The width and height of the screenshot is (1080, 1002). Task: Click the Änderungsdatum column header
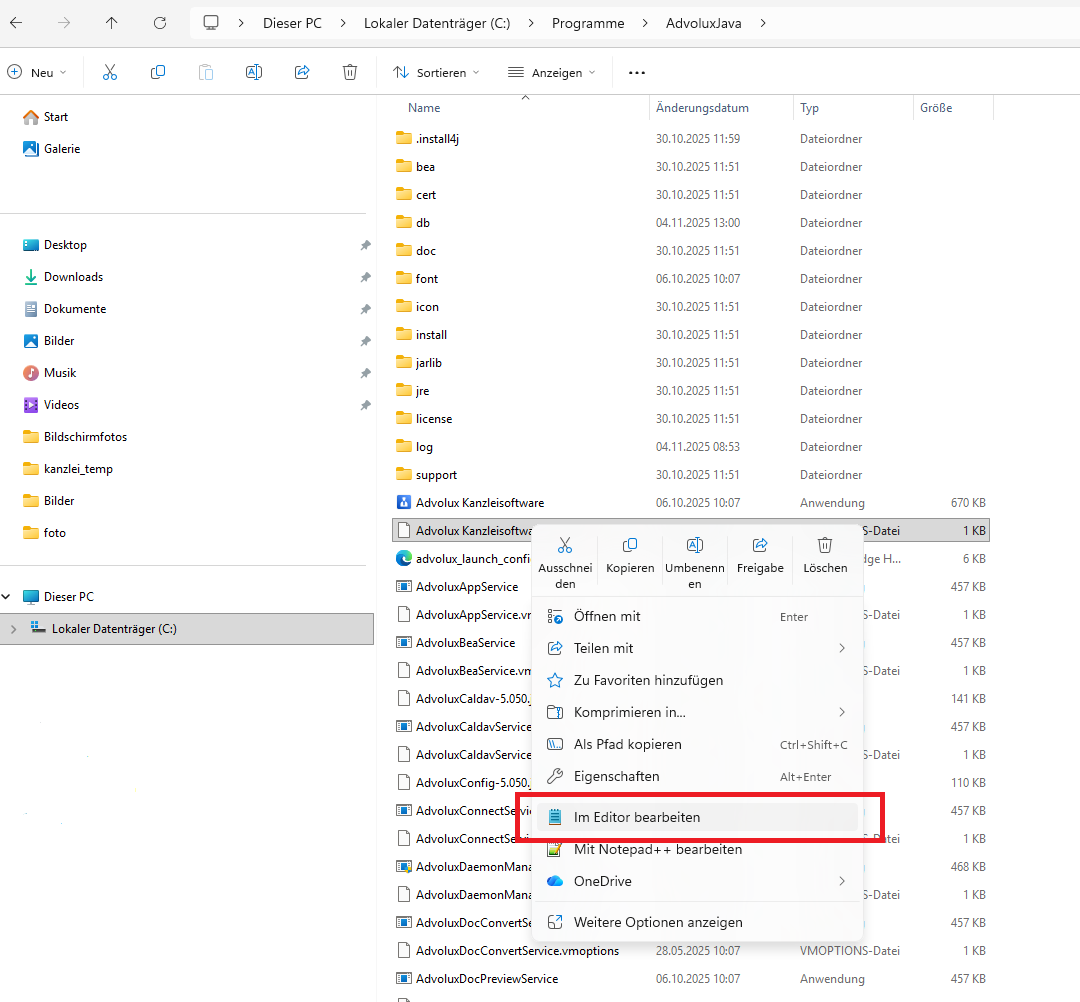pyautogui.click(x=702, y=108)
